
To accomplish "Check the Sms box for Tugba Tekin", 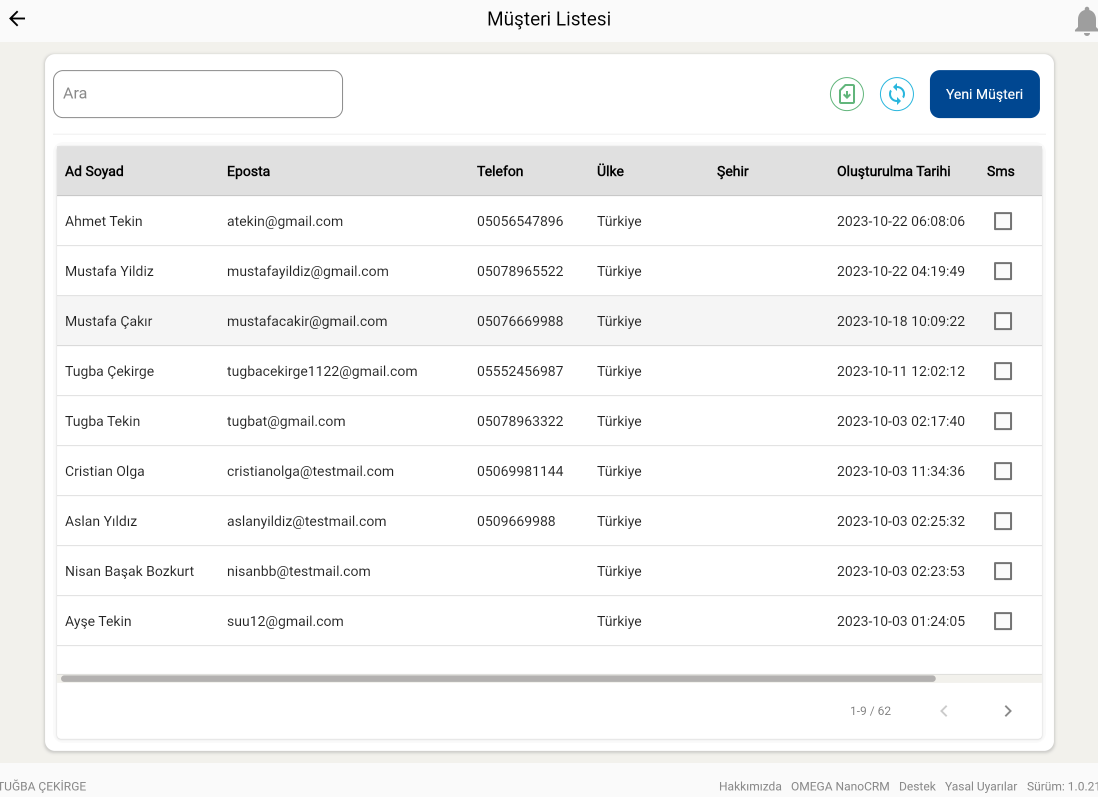I will click(x=1003, y=421).
